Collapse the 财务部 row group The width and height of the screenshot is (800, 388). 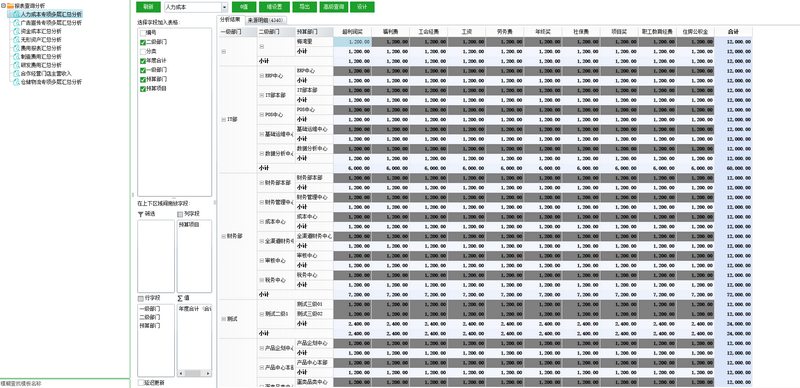point(223,236)
